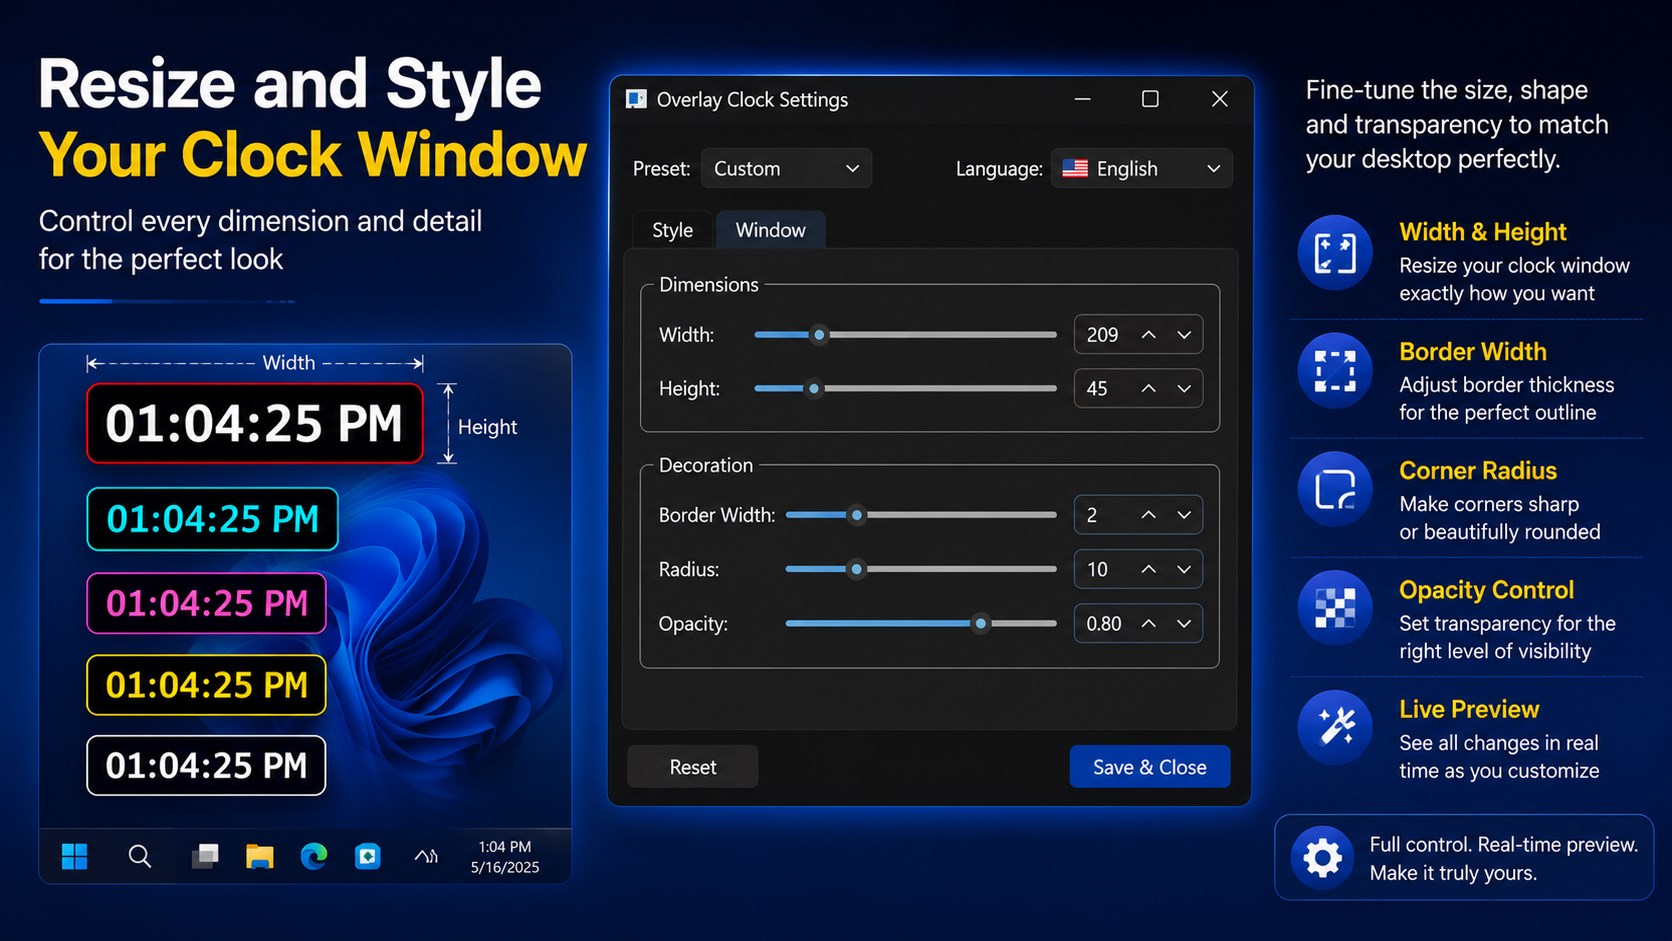Open Task View in the taskbar
Viewport: 1672px width, 941px height.
[x=205, y=856]
